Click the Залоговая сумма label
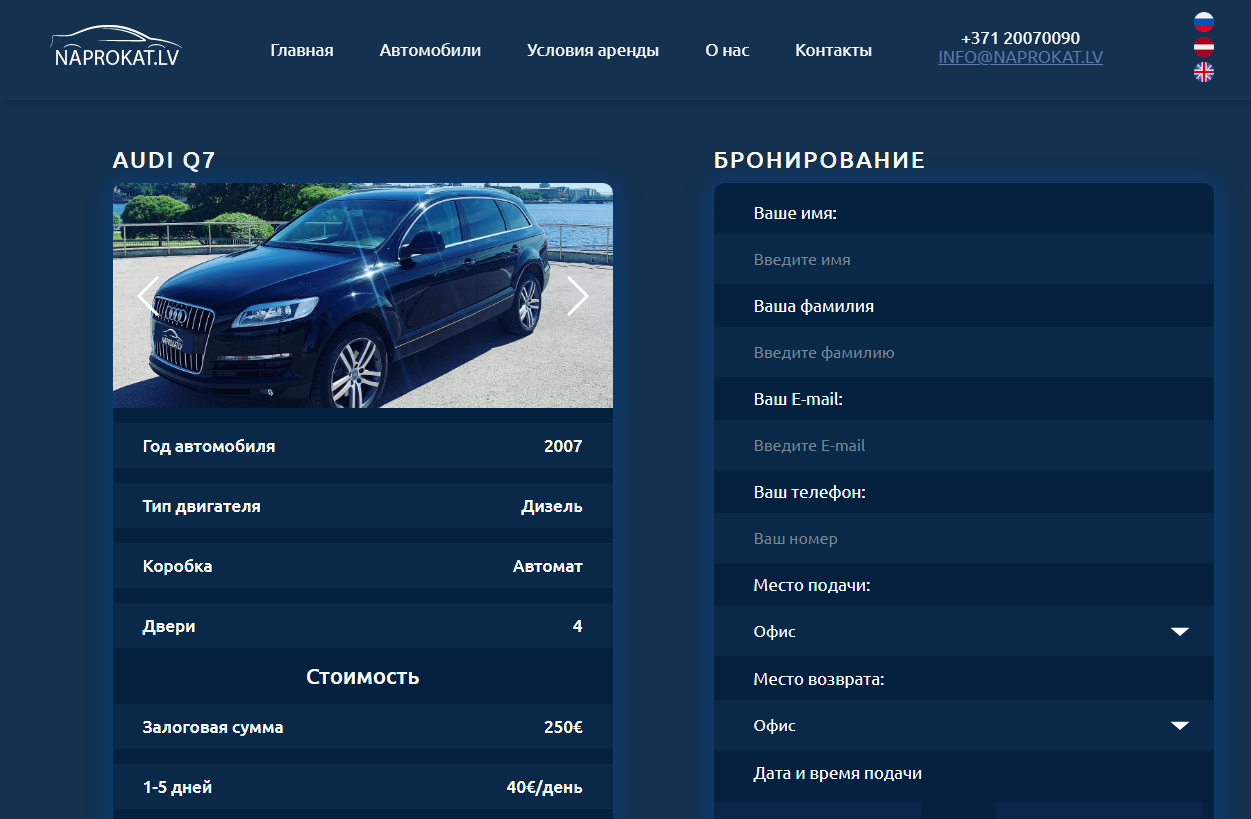 [x=213, y=727]
